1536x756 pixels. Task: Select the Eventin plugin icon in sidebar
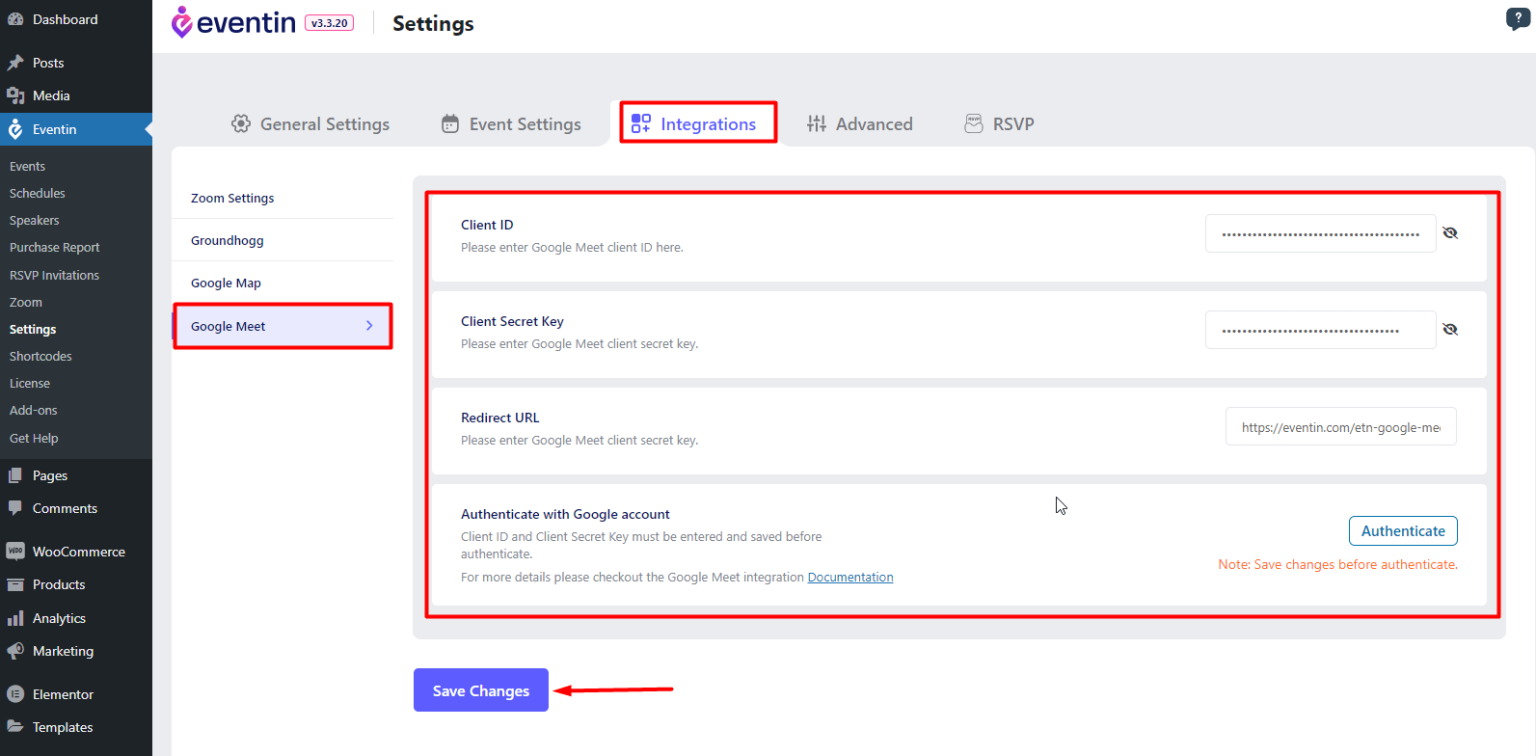coord(15,128)
